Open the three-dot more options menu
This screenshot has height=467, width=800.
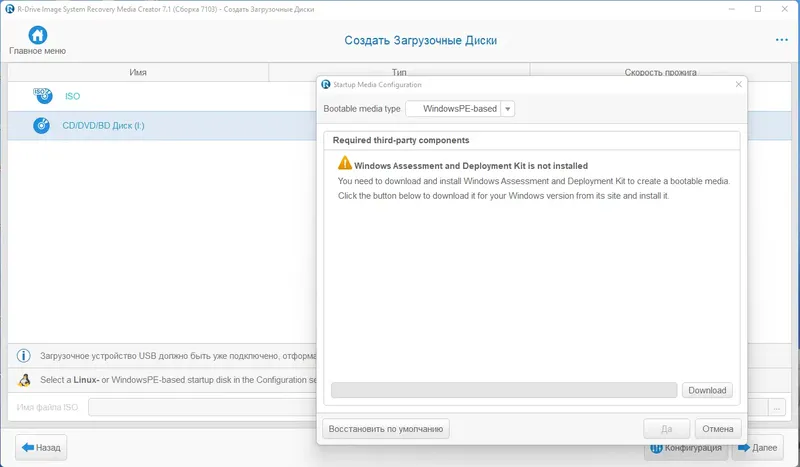(781, 40)
